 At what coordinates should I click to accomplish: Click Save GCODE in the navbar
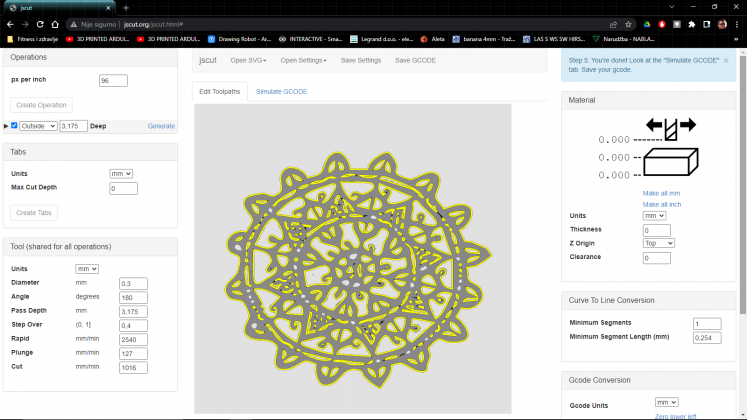(x=415, y=61)
